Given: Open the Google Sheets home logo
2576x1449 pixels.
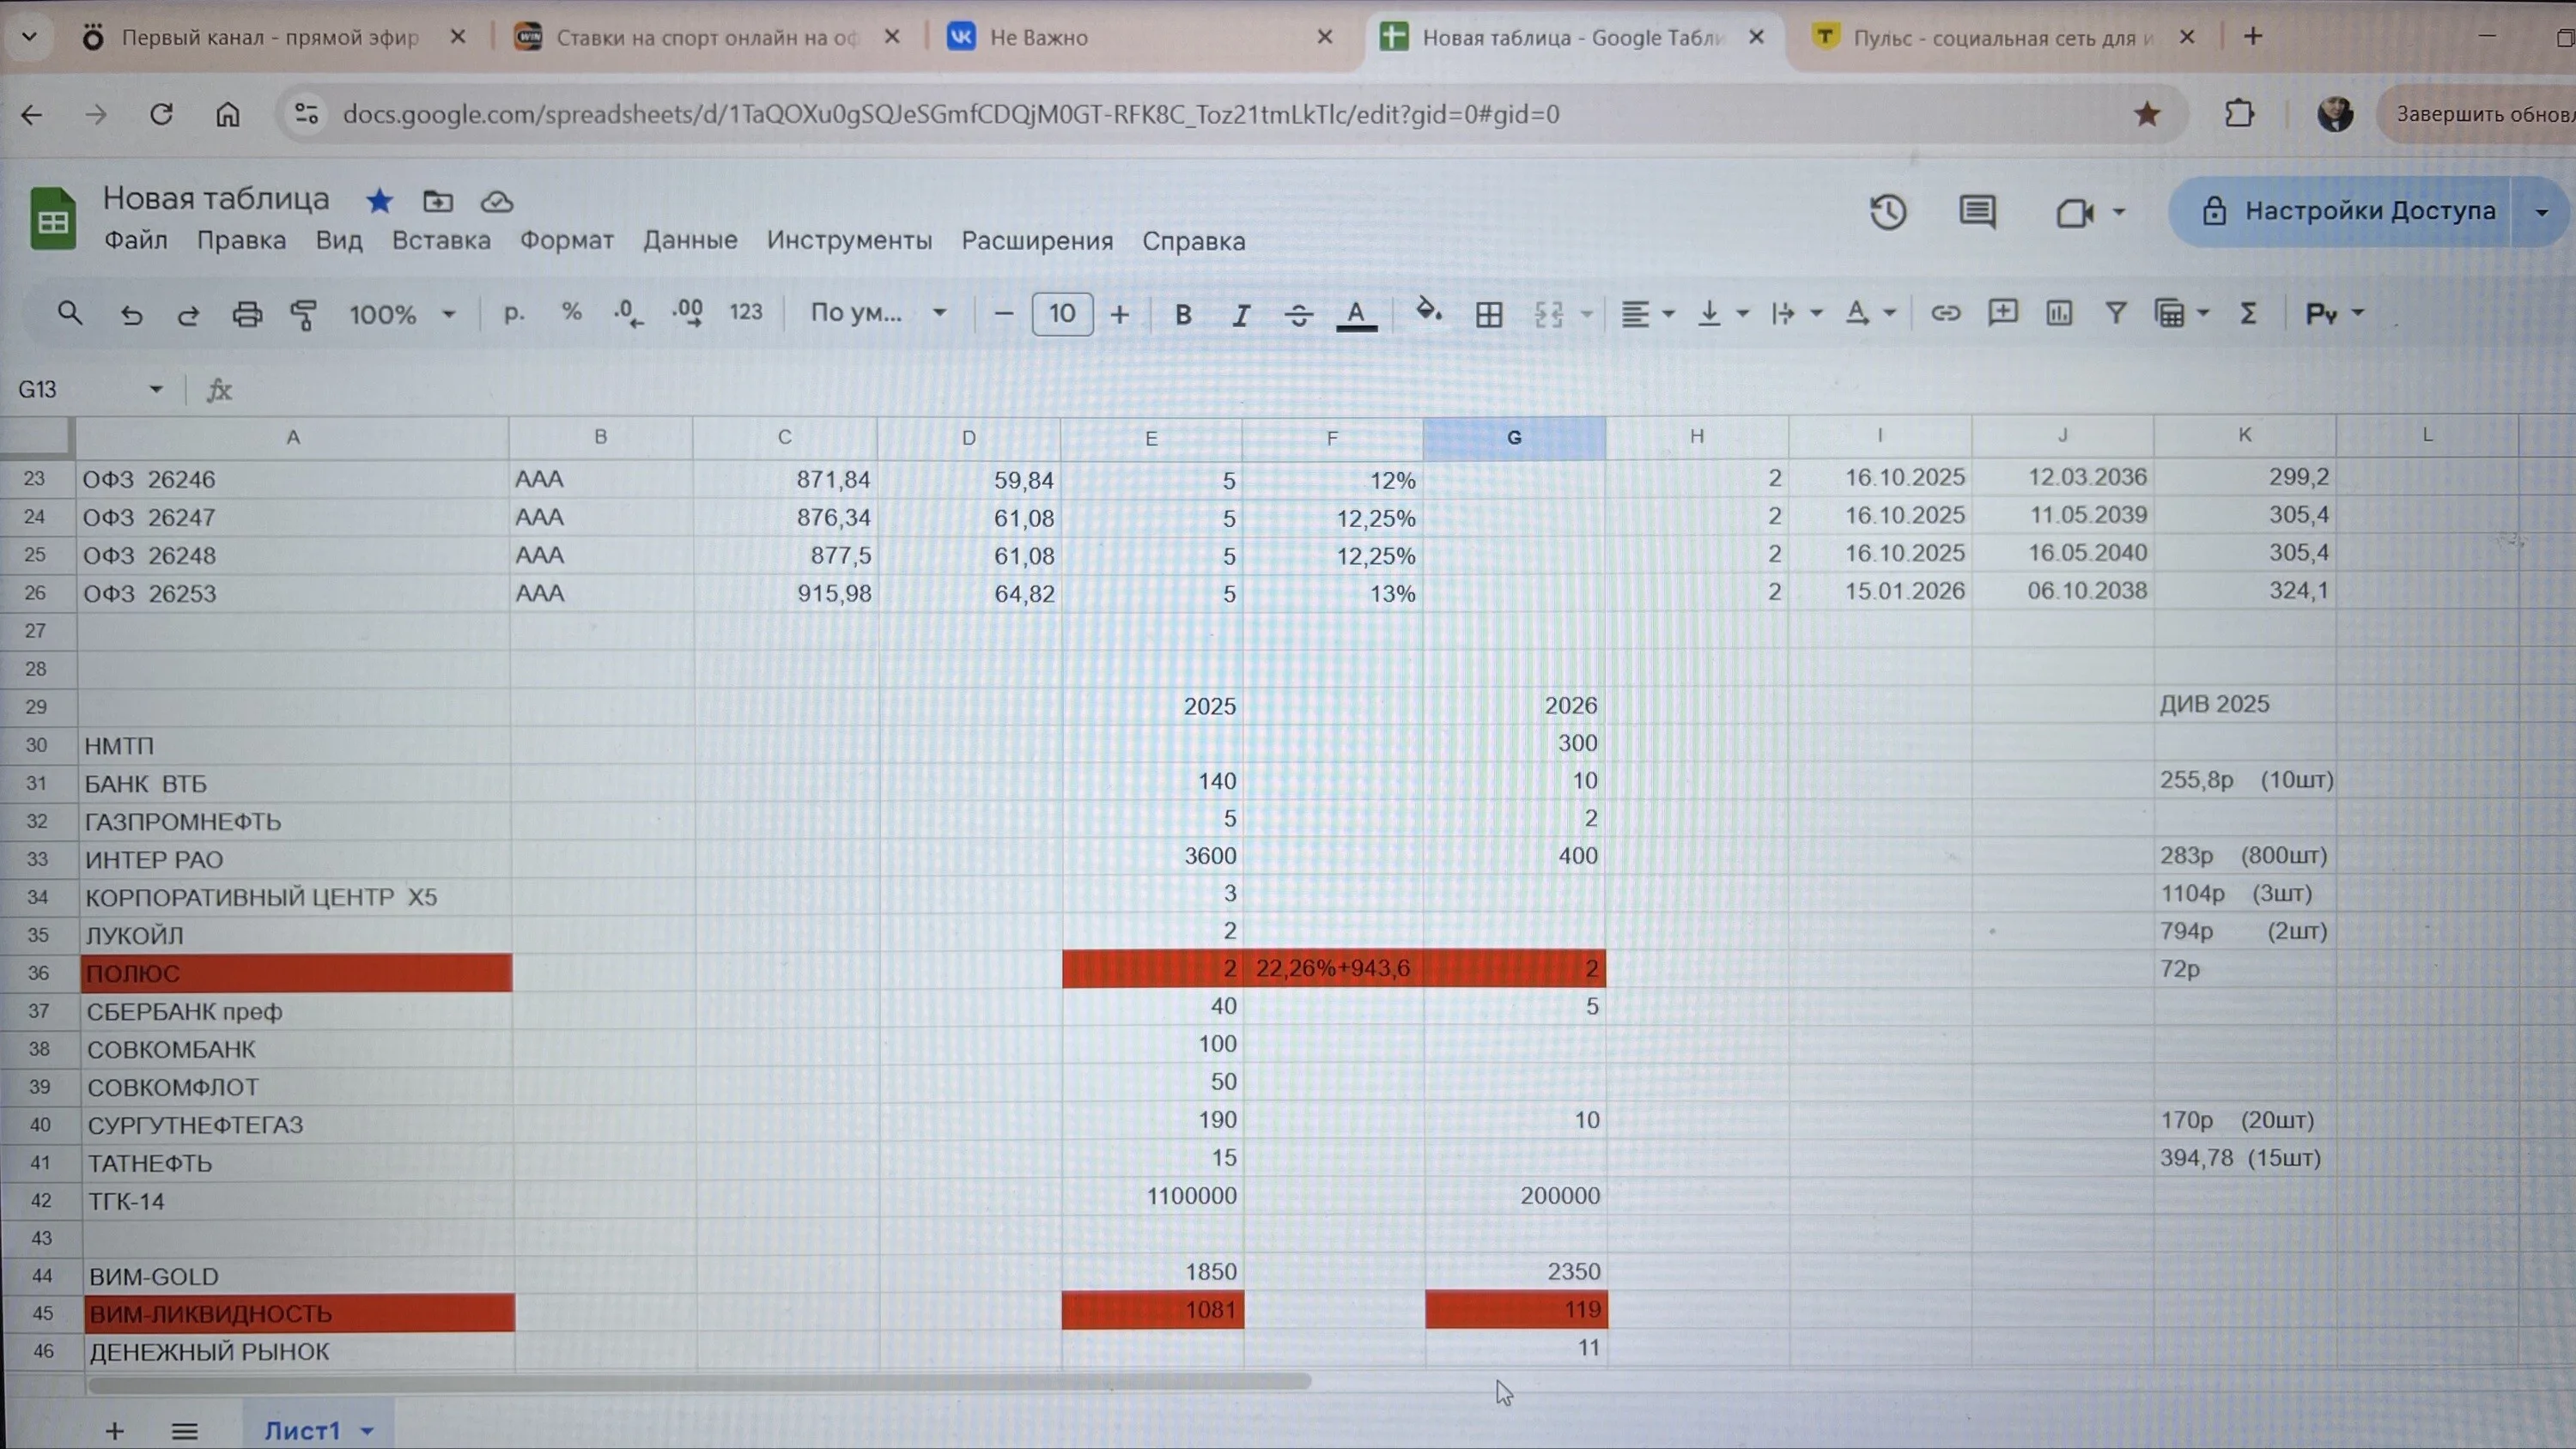Looking at the screenshot, I should 53,217.
